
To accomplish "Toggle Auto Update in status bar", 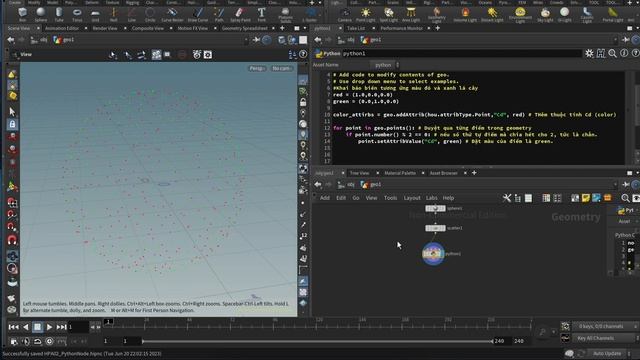I will (x=607, y=353).
